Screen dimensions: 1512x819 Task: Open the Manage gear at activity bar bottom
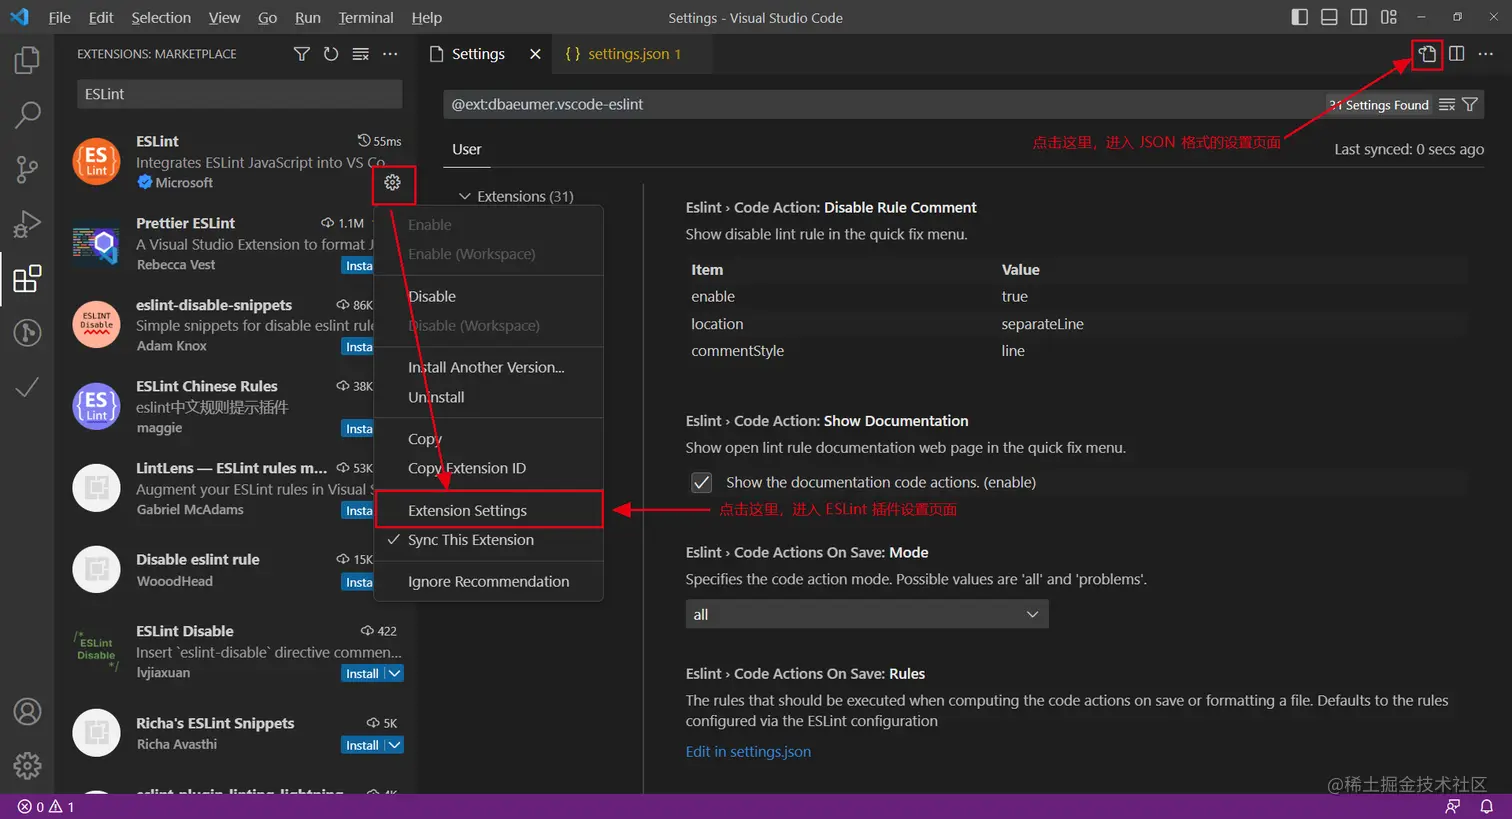click(x=27, y=766)
